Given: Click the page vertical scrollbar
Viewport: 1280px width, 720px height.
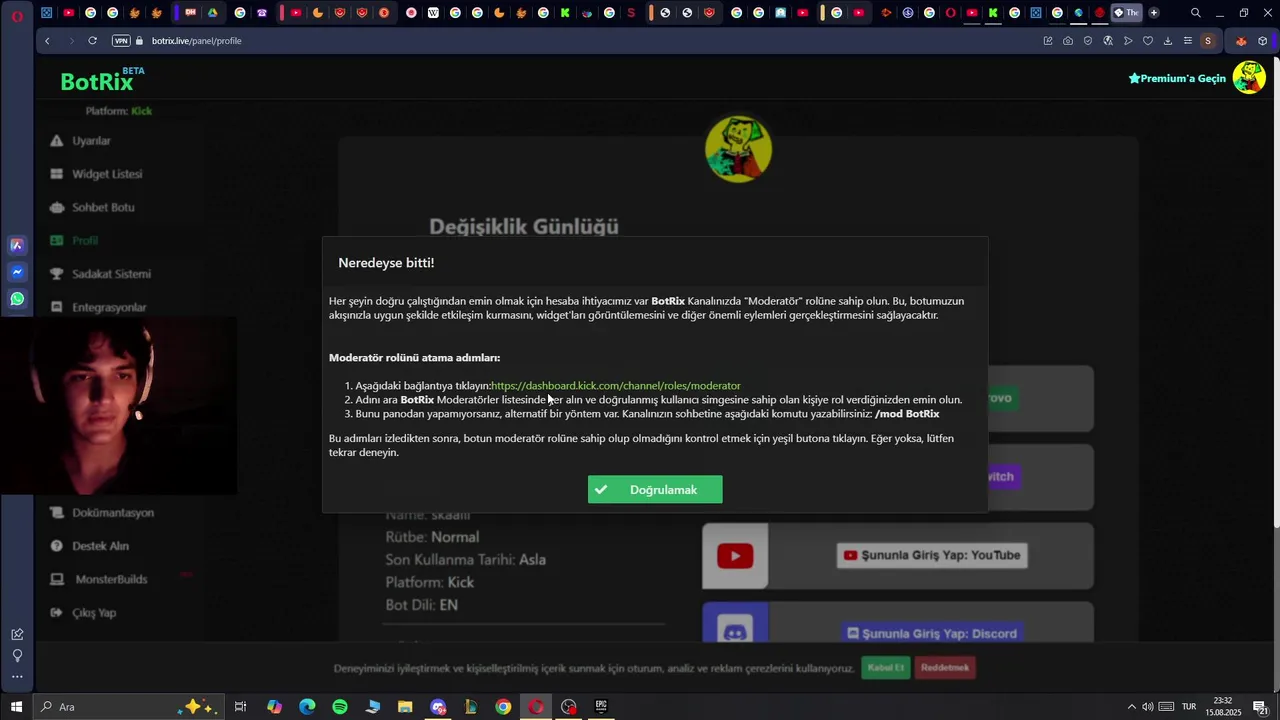Looking at the screenshot, I should [1275, 290].
